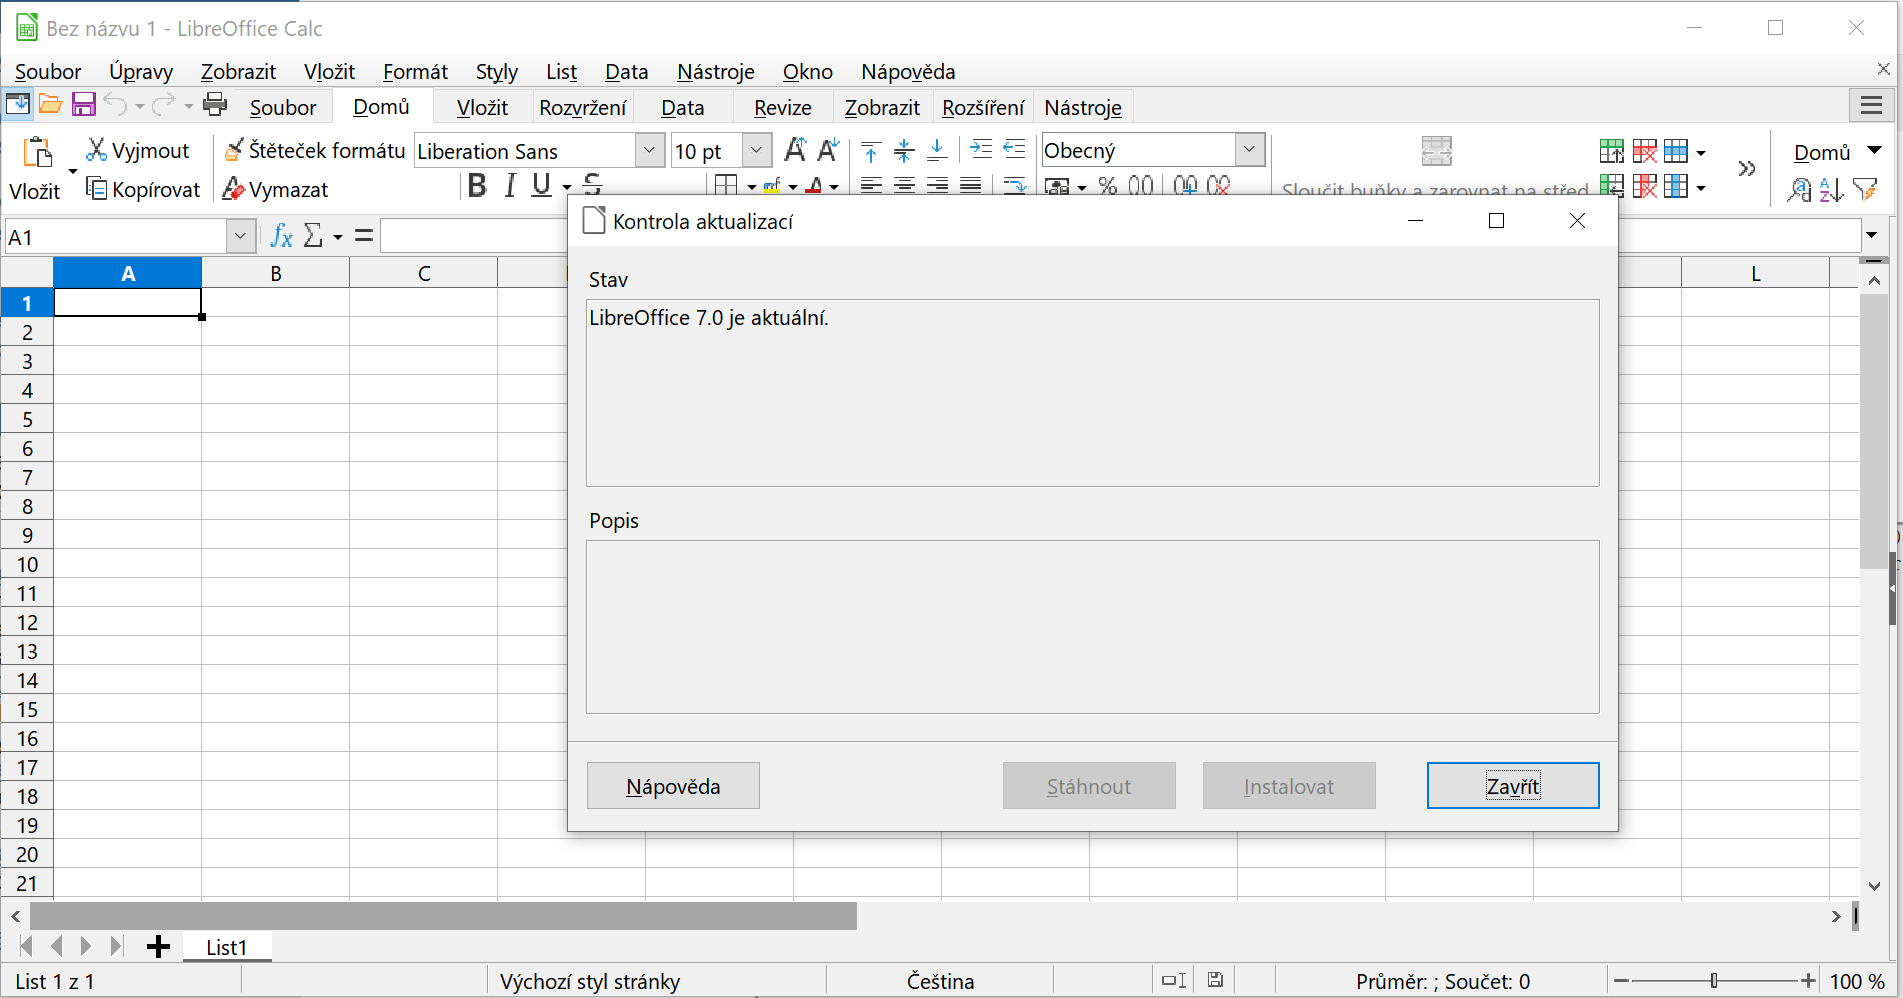Click the Vyjmout (cut) scissors button
Image resolution: width=1903 pixels, height=998 pixels.
[138, 150]
